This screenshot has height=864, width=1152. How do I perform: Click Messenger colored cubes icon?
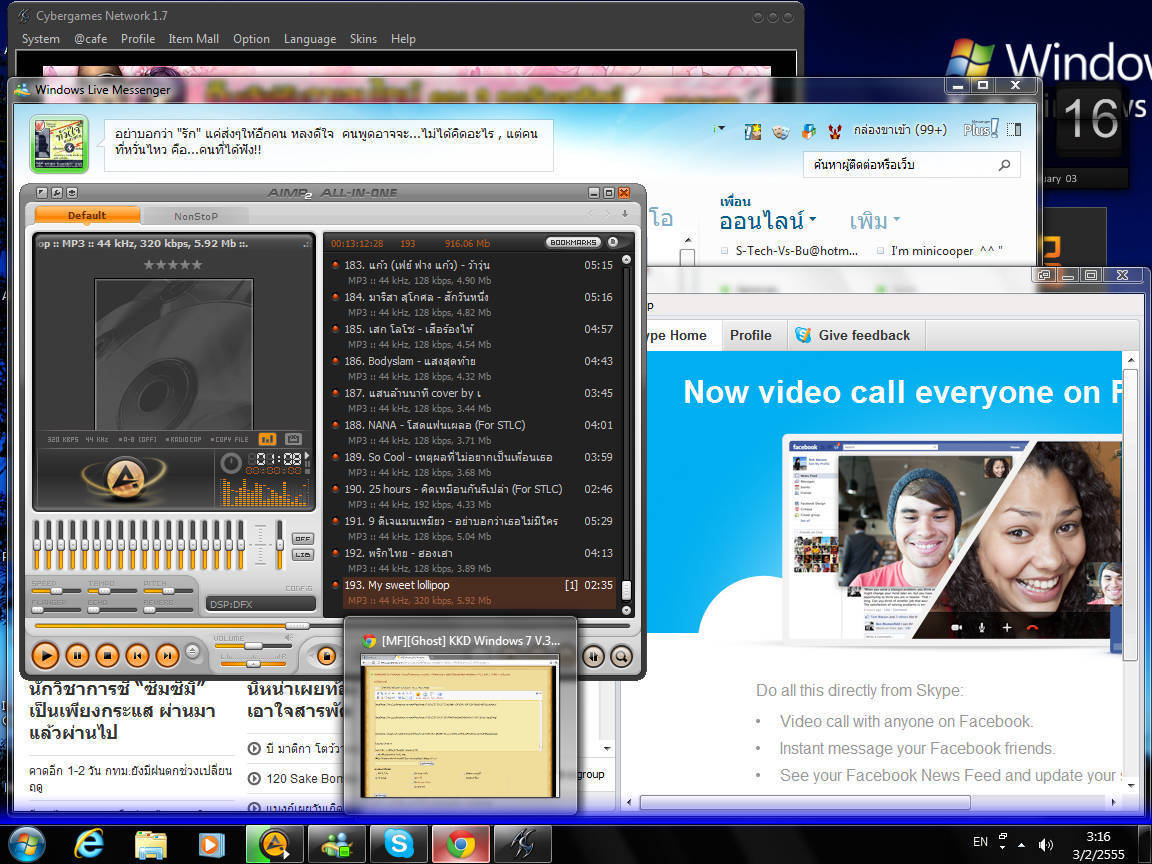click(808, 132)
